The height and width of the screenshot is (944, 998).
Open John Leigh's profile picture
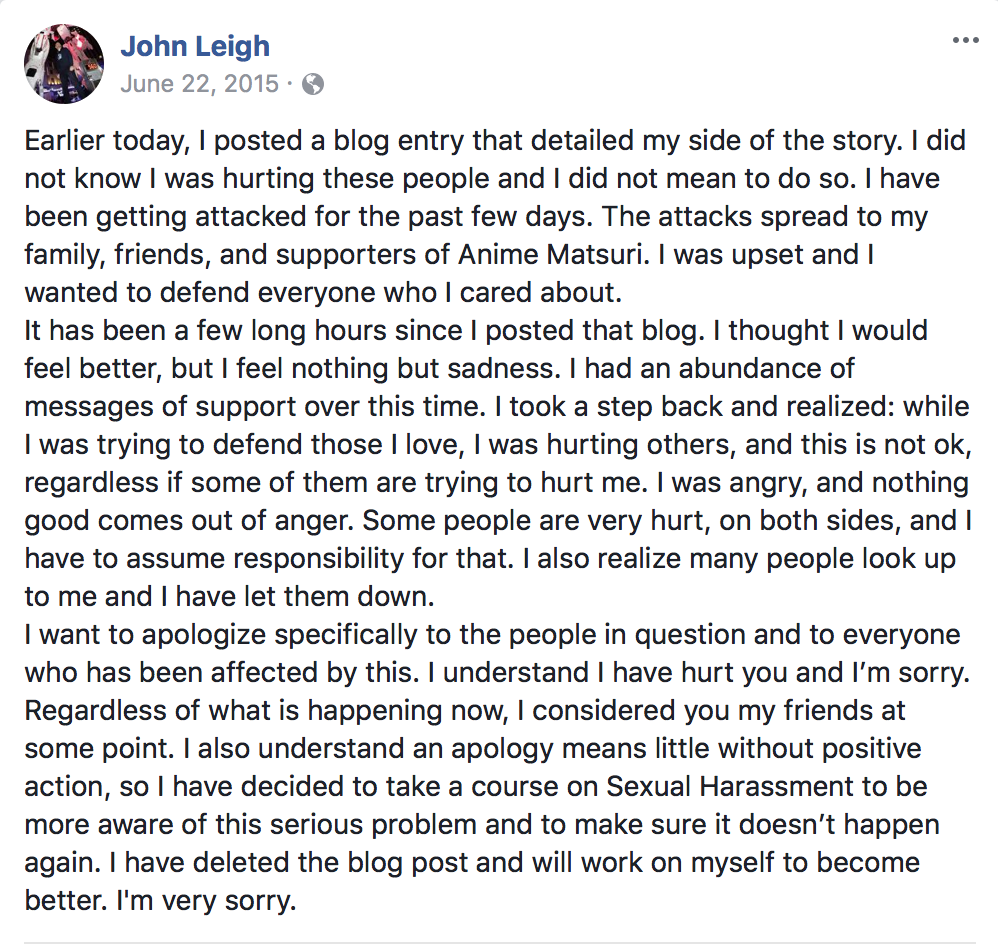tap(64, 64)
